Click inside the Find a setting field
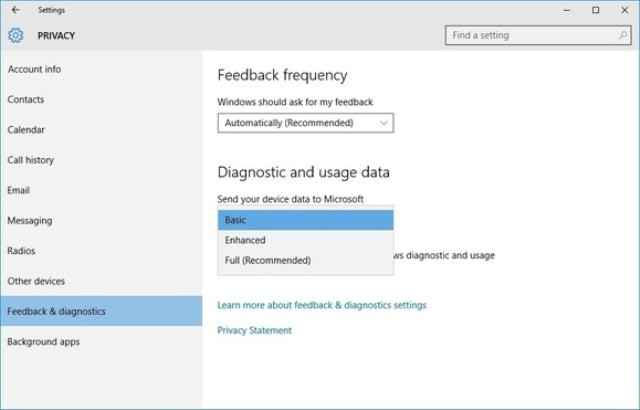The width and height of the screenshot is (640, 410). pyautogui.click(x=528, y=35)
